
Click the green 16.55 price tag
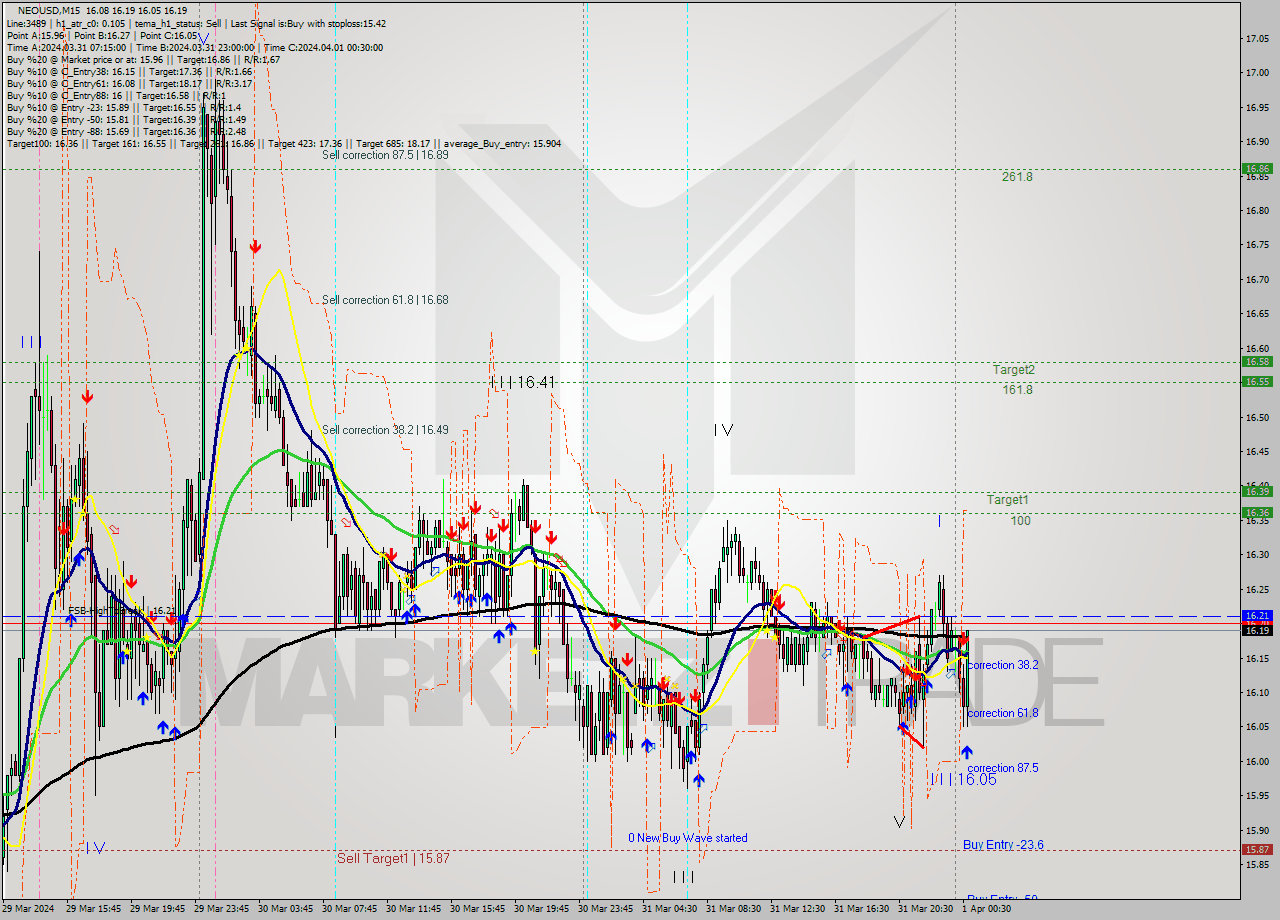pyautogui.click(x=1257, y=382)
